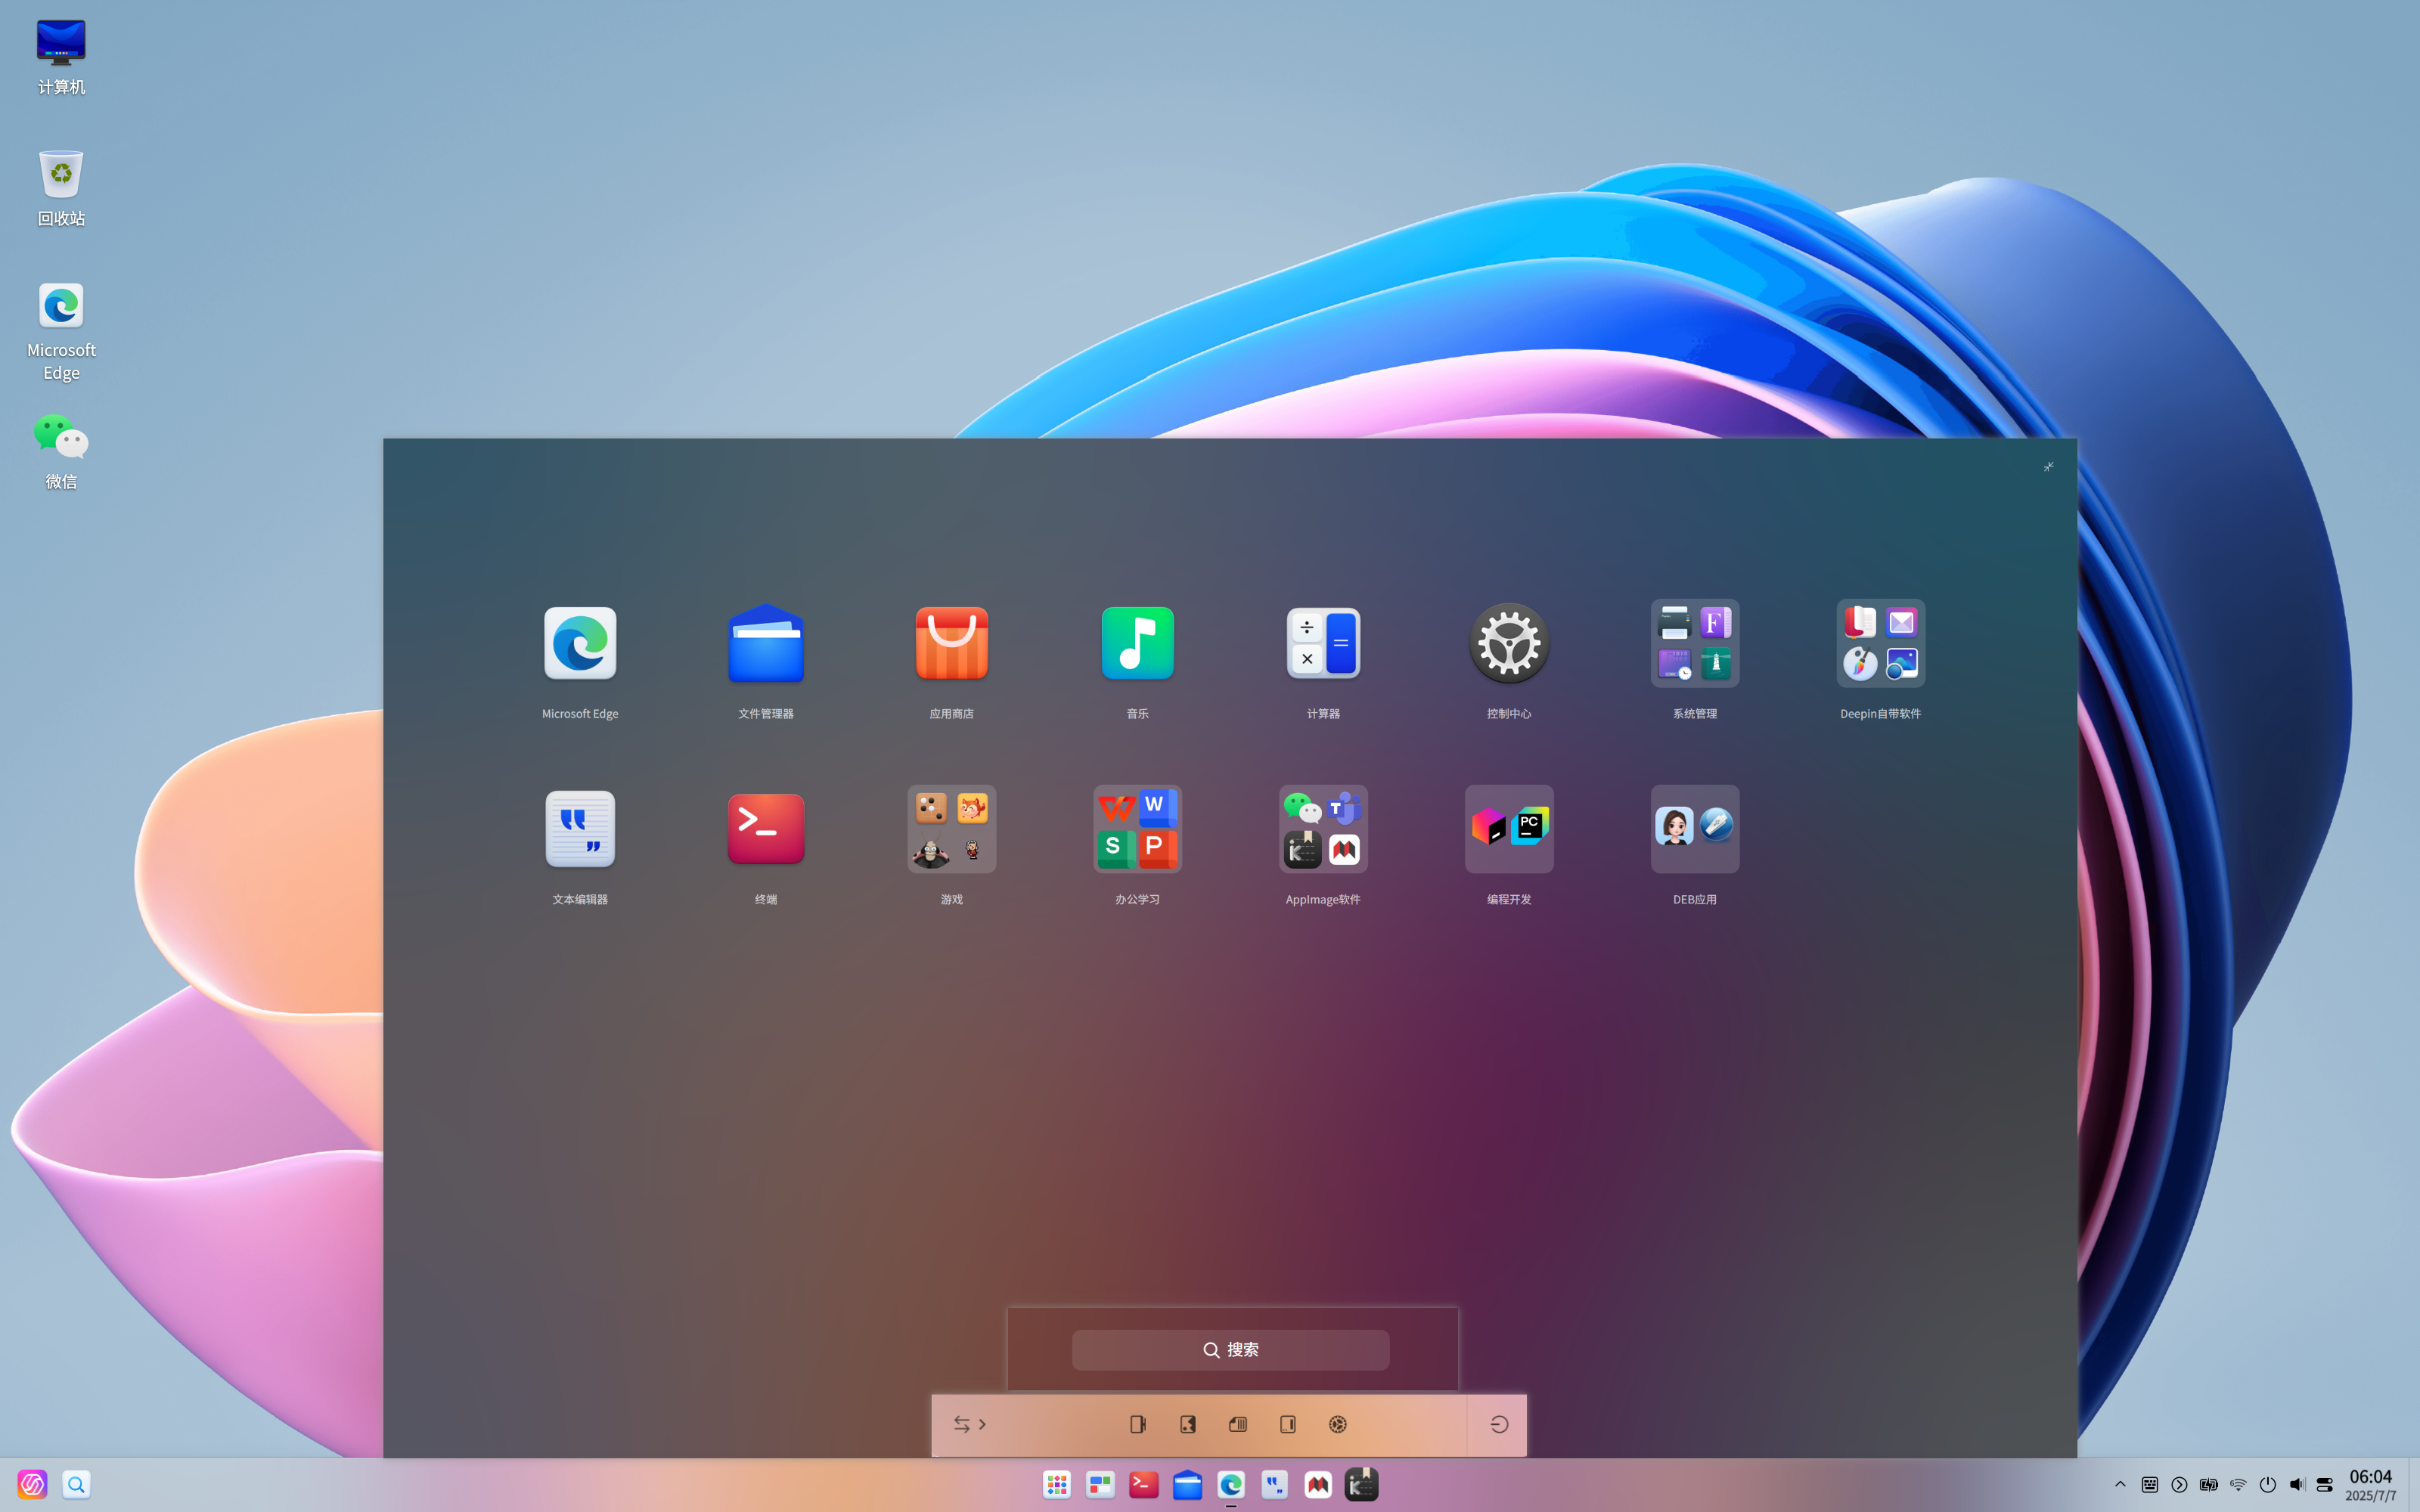Click the power/logout icon in the launcher bar
Screen dimensions: 2420x1512
1498,1424
